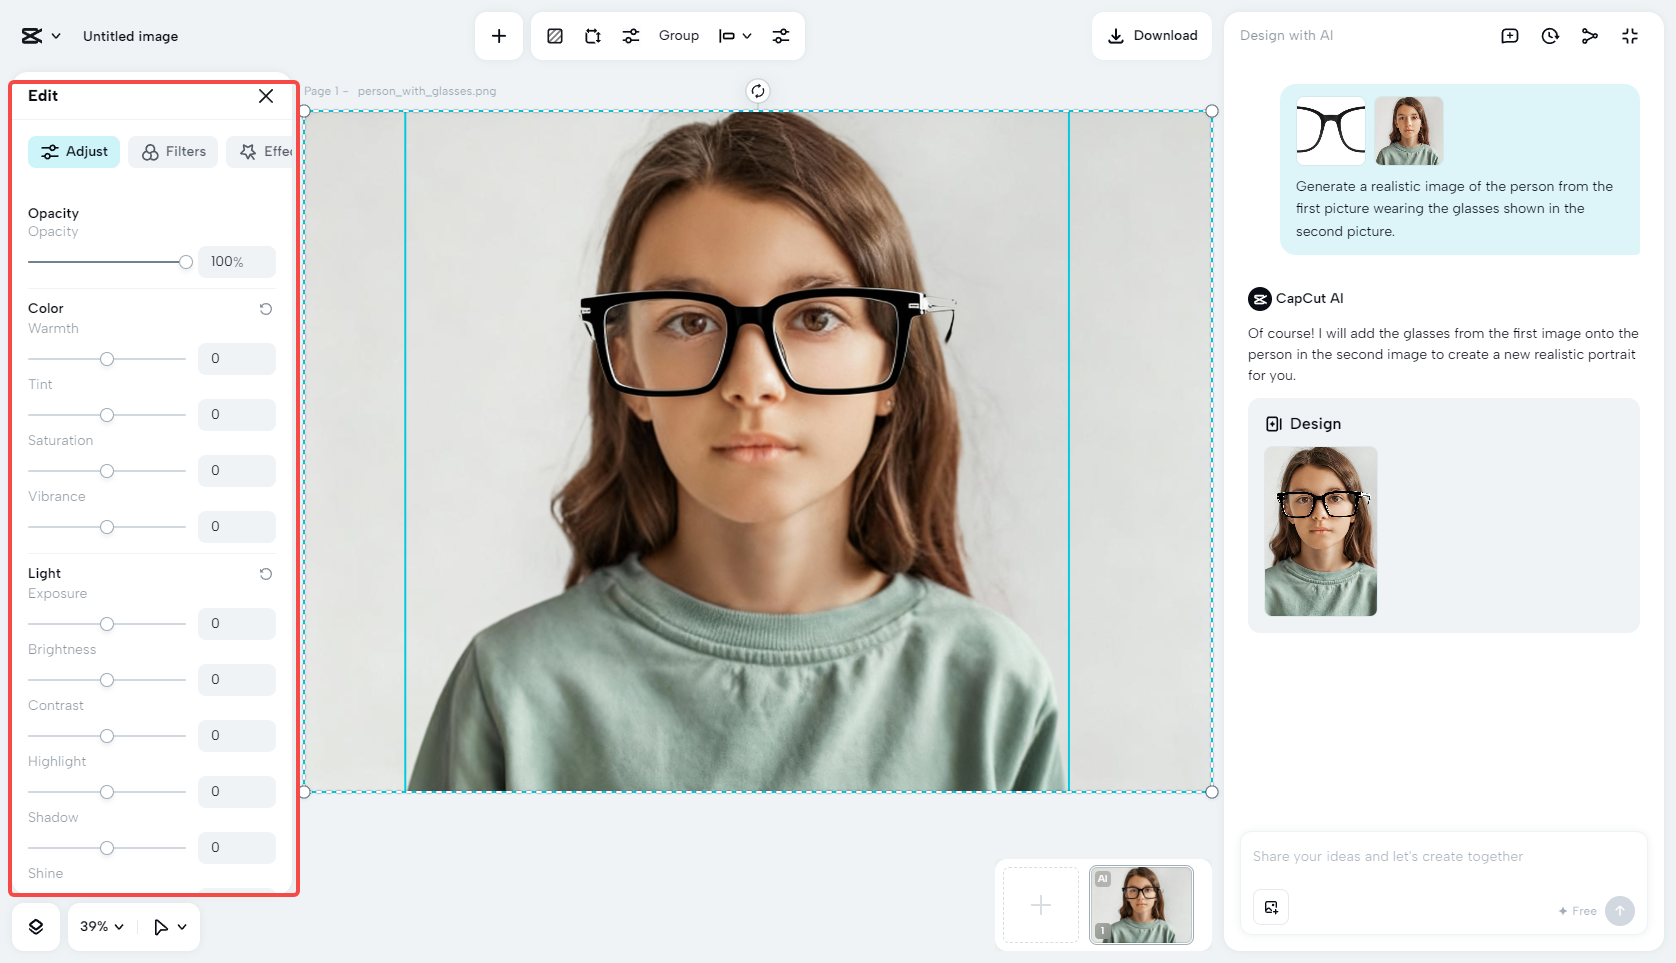Click the Saturation value field
The width and height of the screenshot is (1676, 963).
coord(237,471)
